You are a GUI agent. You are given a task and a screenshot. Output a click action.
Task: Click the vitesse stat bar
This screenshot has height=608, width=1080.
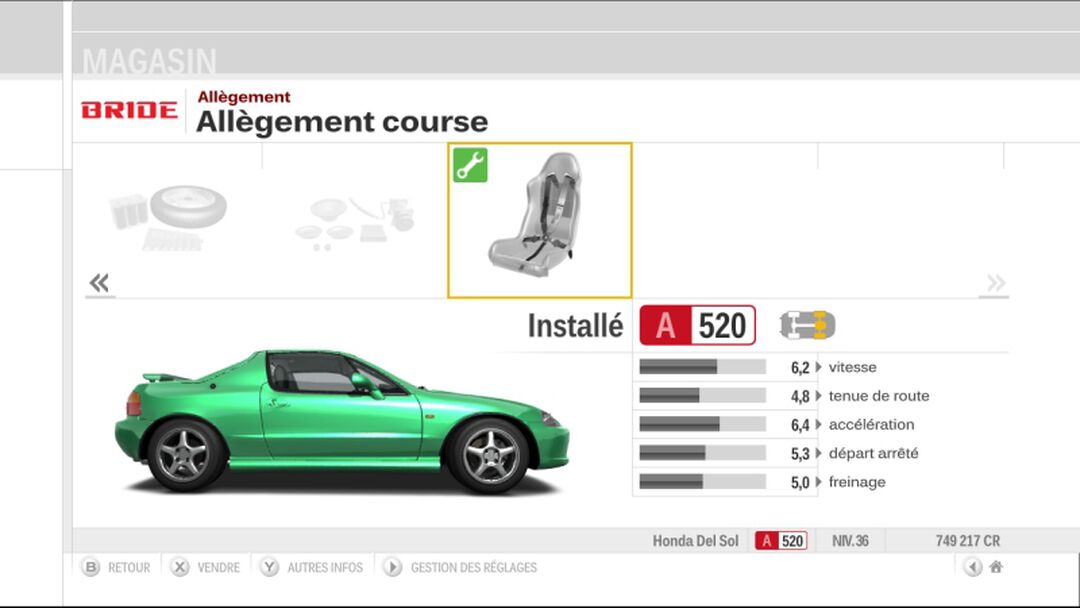[x=703, y=367]
